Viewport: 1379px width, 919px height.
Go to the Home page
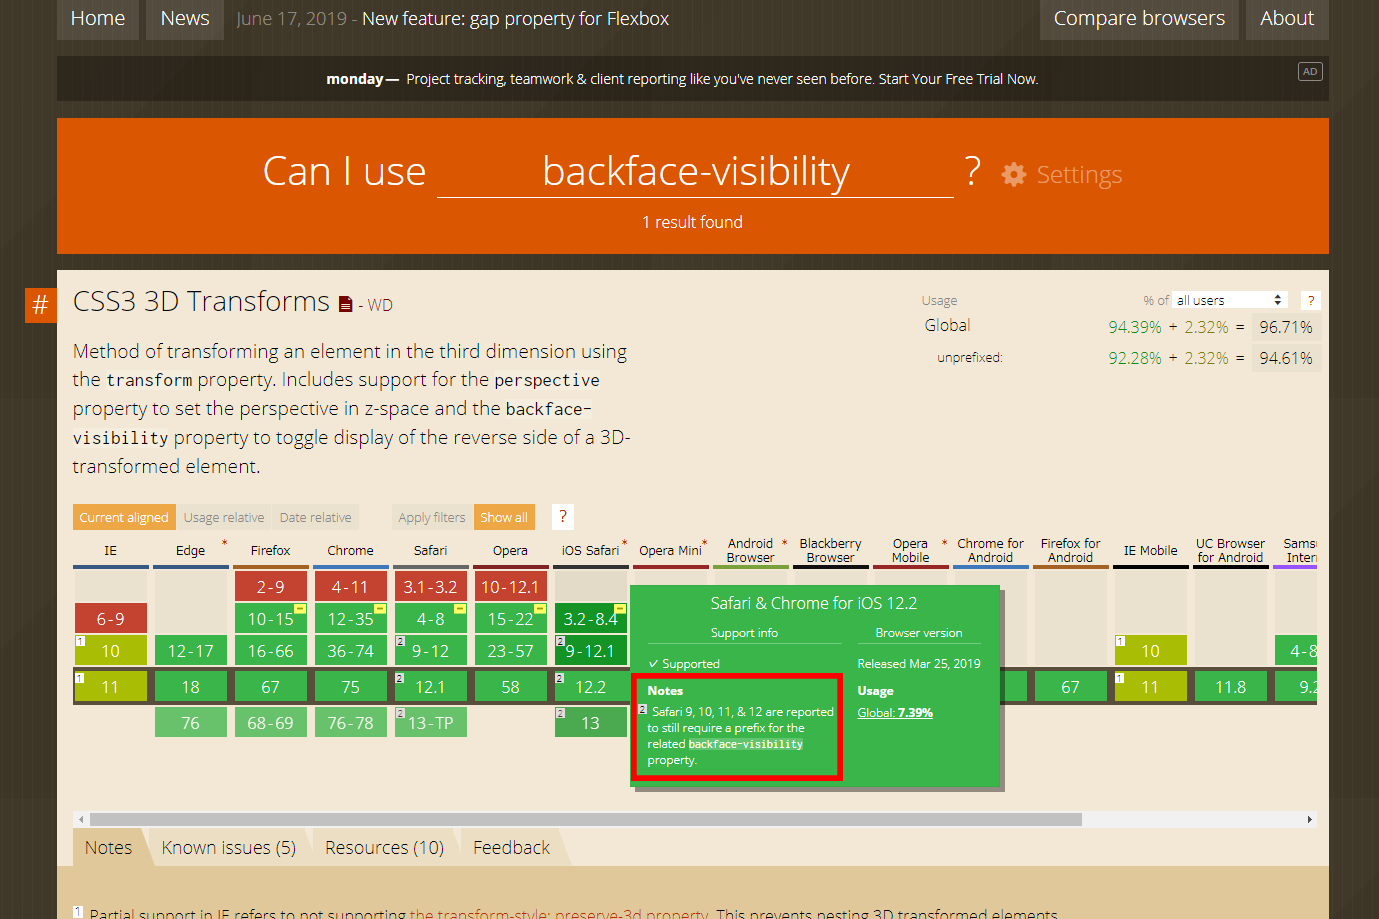(98, 19)
